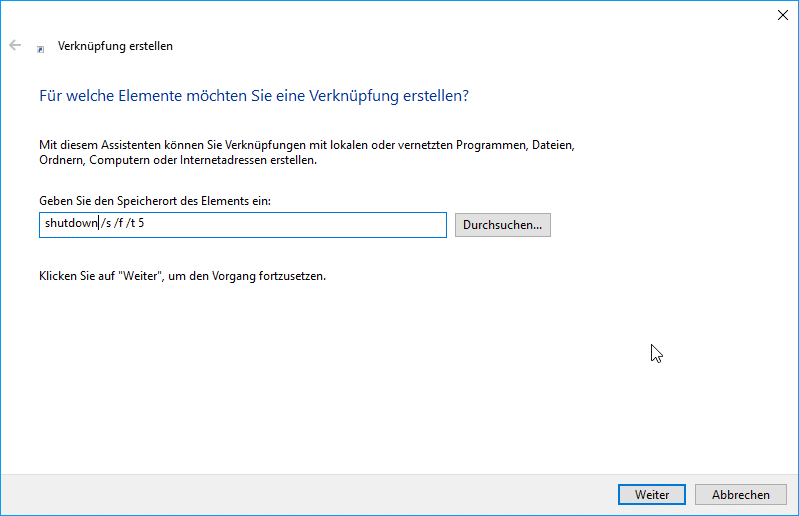Click the word shutdown in the text box
The width and height of the screenshot is (799, 516).
click(70, 225)
